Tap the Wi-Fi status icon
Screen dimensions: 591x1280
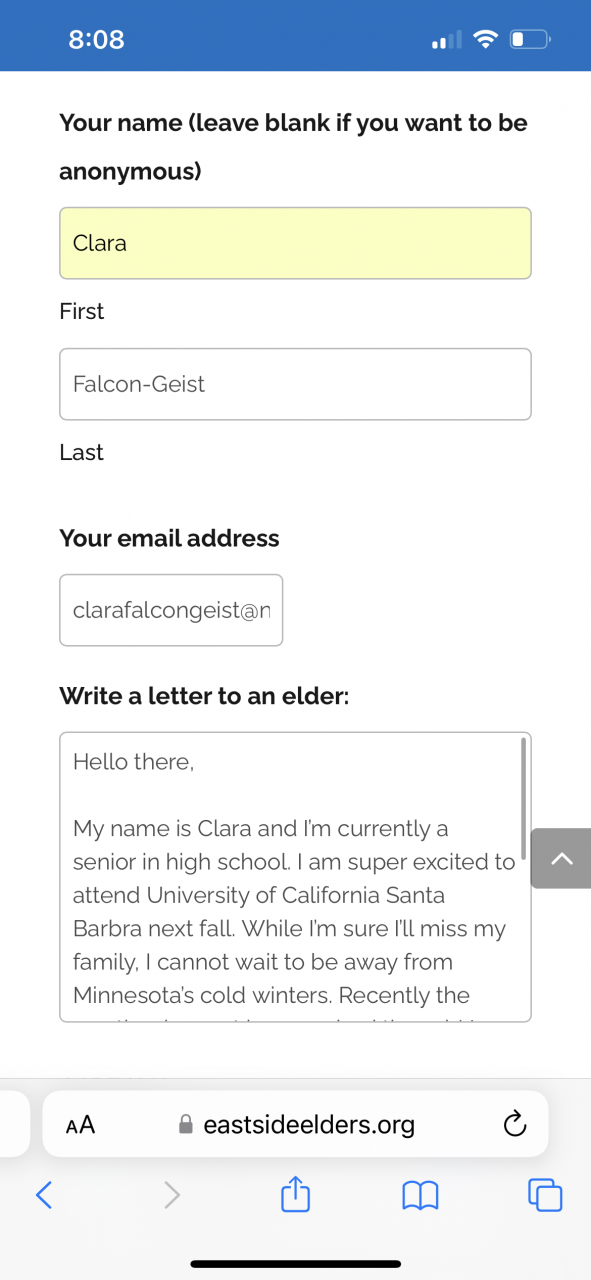[486, 40]
